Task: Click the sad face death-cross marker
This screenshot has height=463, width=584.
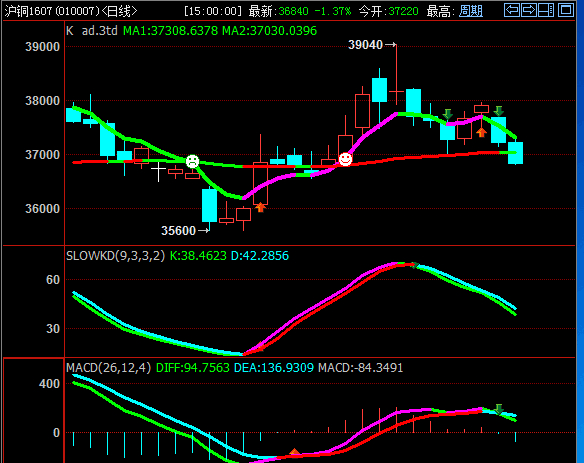Action: (193, 161)
